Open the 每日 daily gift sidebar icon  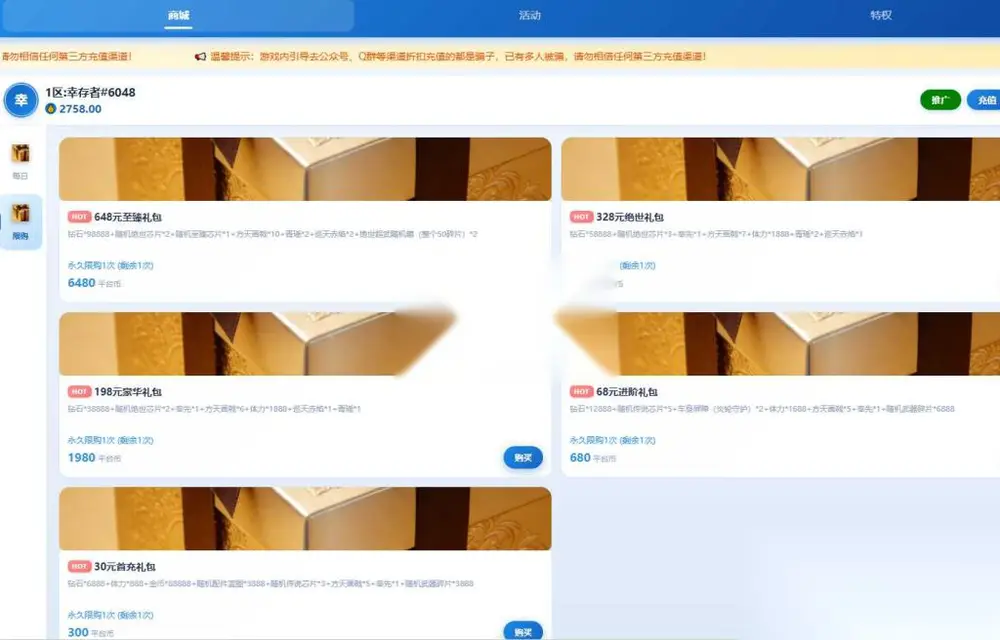pyautogui.click(x=20, y=154)
